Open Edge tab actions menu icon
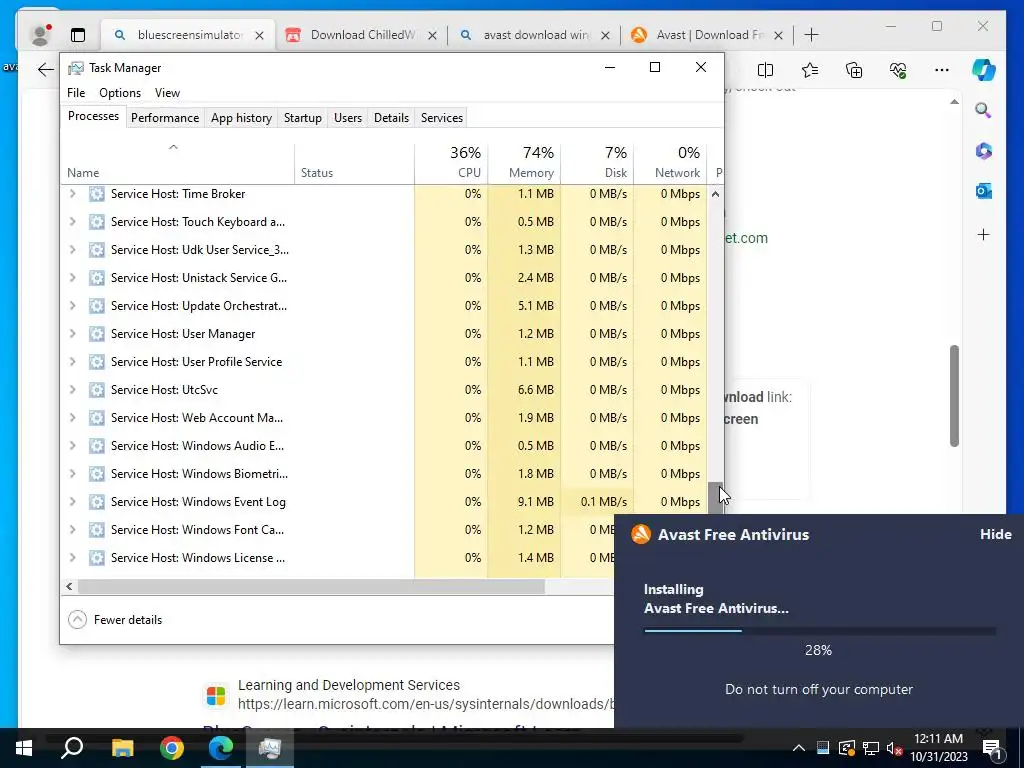 tap(78, 35)
